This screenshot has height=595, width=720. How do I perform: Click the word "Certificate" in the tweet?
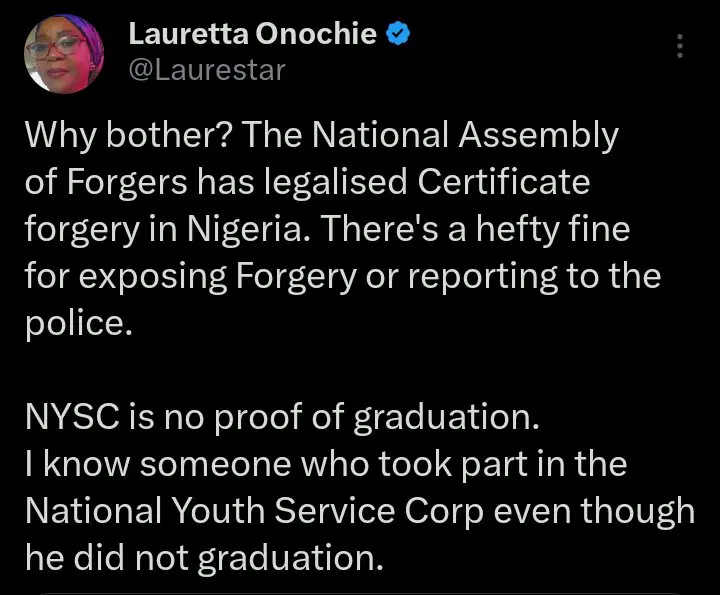(502, 184)
